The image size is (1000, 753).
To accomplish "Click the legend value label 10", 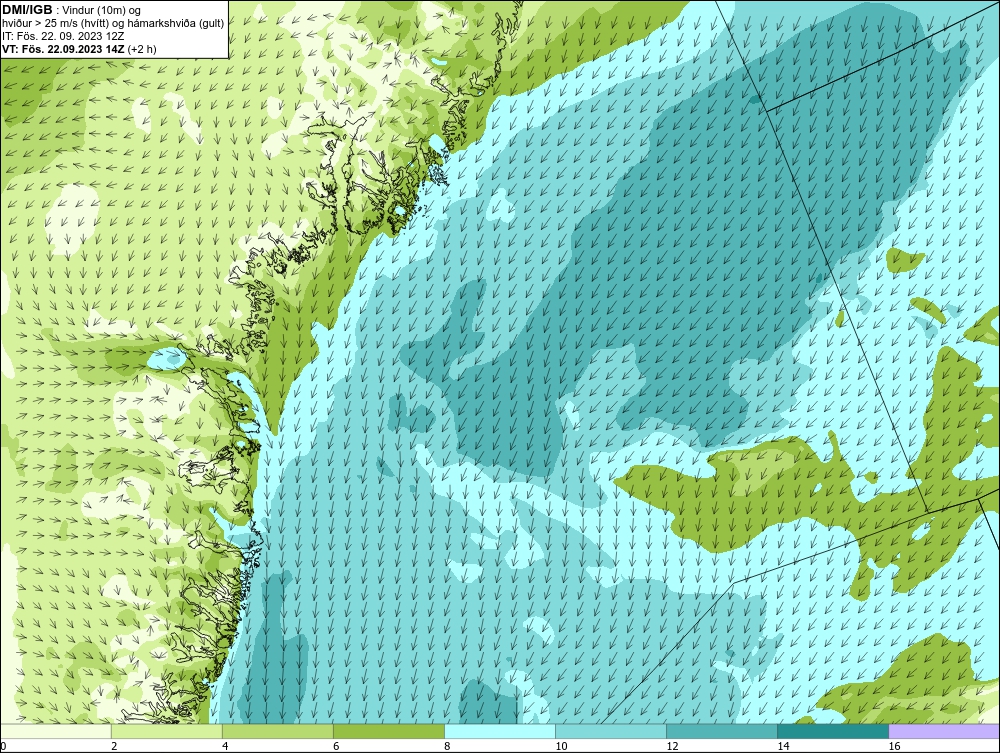I will (561, 747).
